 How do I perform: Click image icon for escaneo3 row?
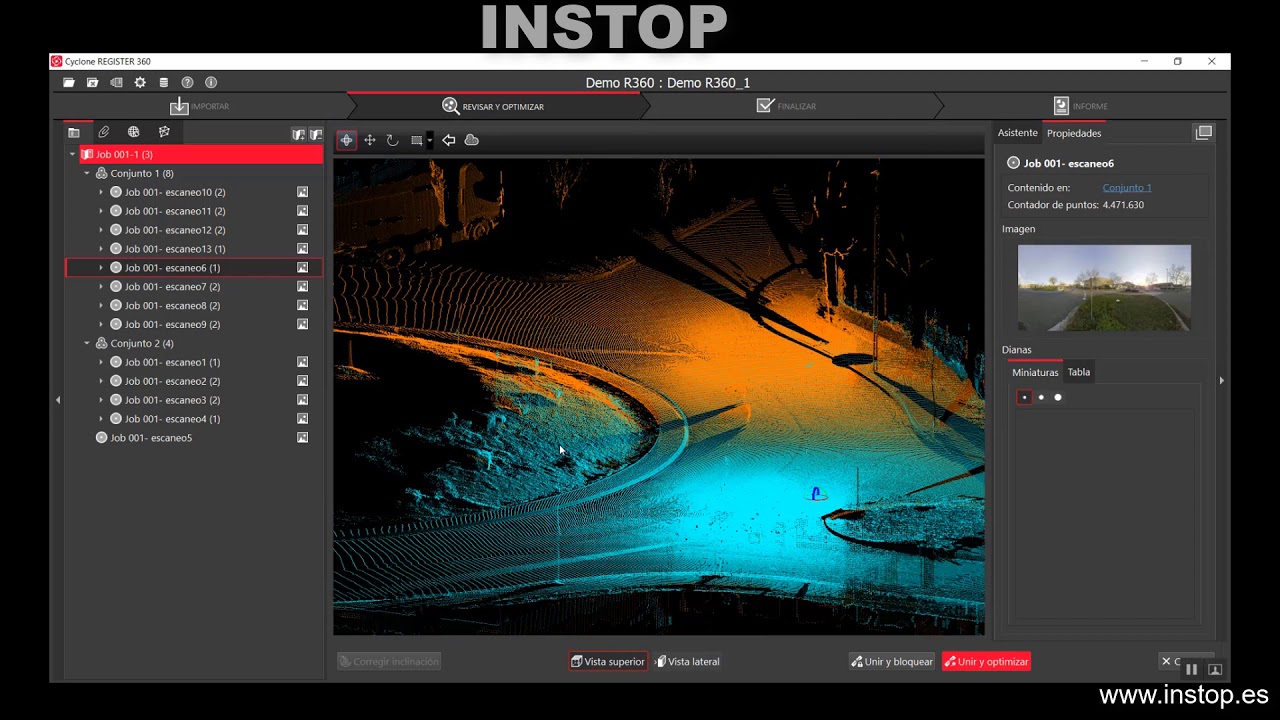point(302,400)
